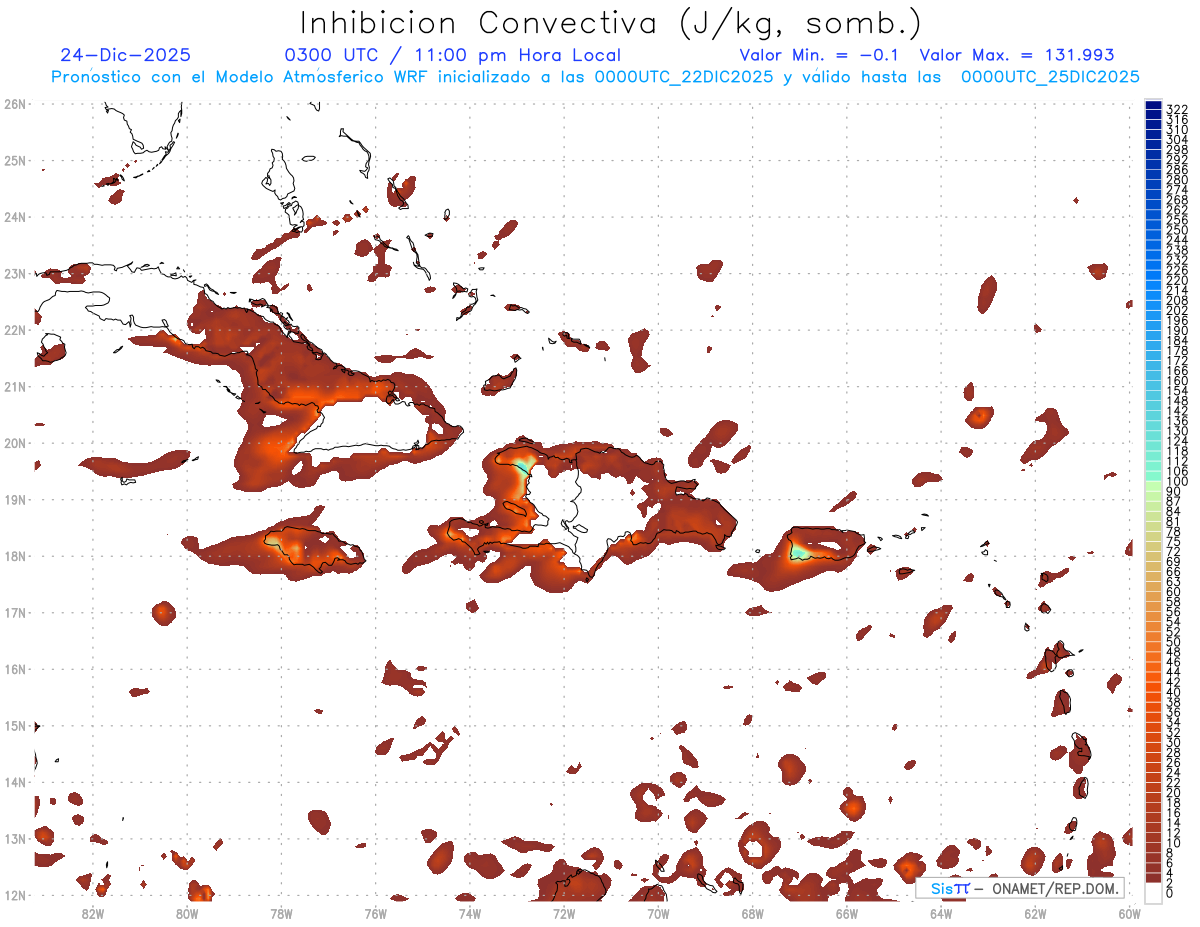Image resolution: width=1200 pixels, height=927 pixels.
Task: Click the '25N' latitude label
Action: tap(15, 160)
